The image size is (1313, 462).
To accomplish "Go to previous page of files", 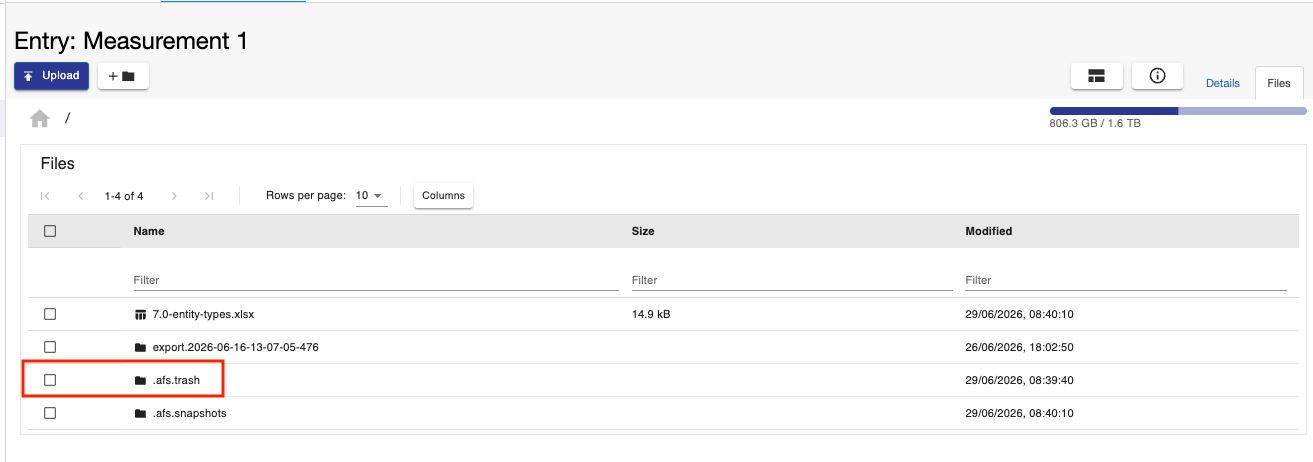I will pos(80,196).
